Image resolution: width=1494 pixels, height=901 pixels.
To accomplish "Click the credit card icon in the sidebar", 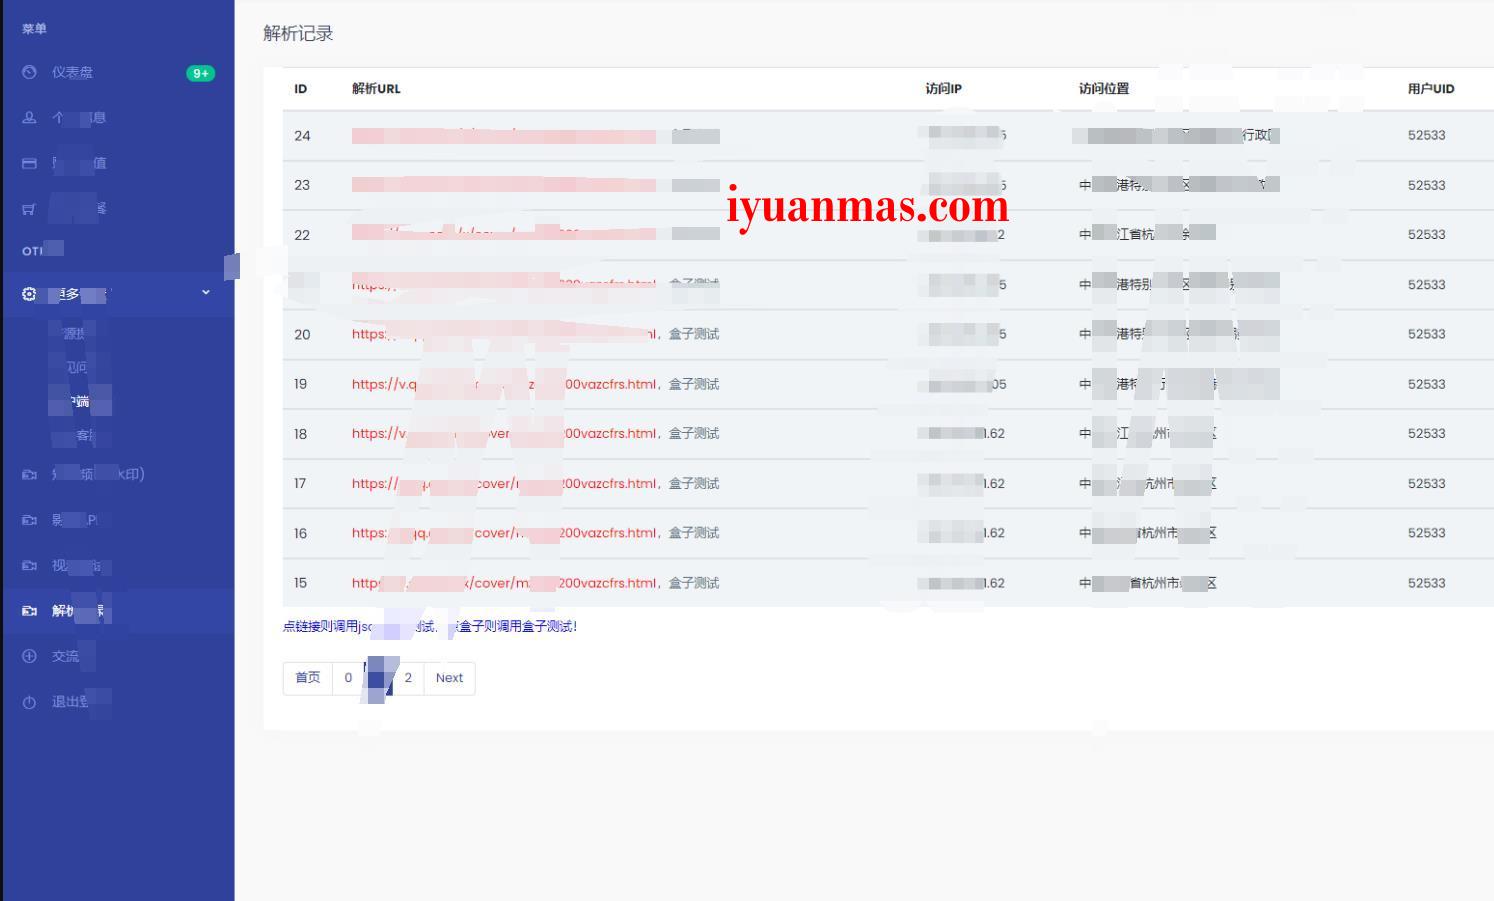I will (29, 163).
